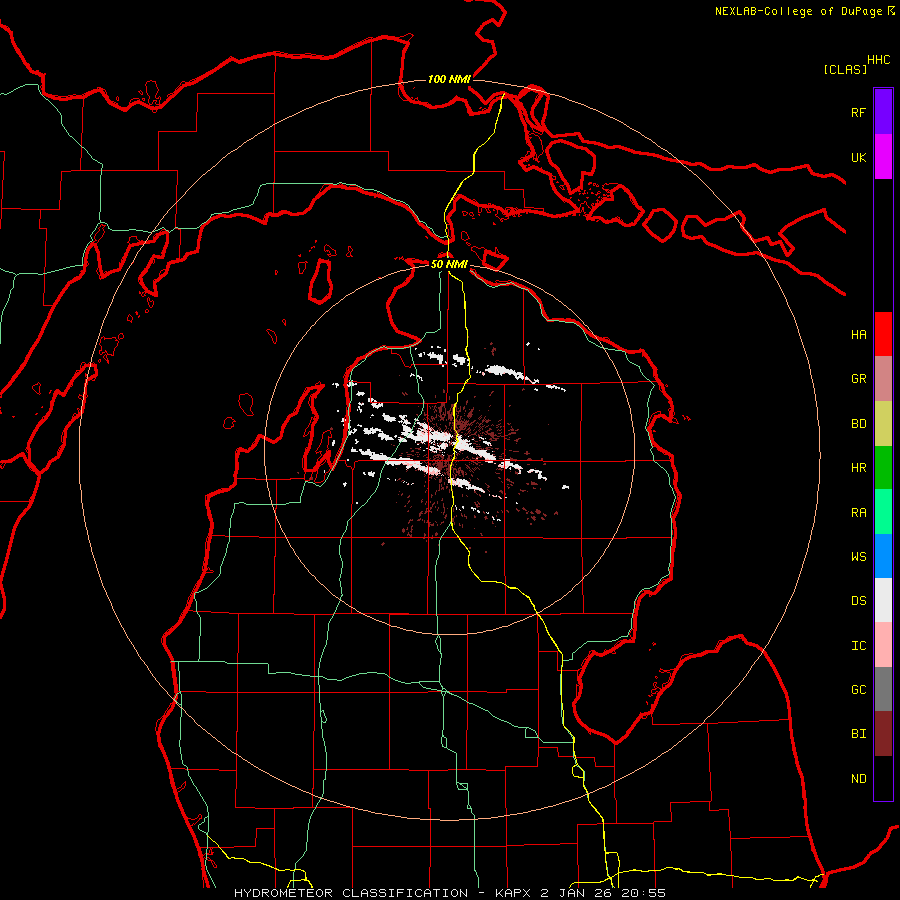This screenshot has height=900, width=900.
Task: Select the GR legend color block
Action: tap(883, 378)
